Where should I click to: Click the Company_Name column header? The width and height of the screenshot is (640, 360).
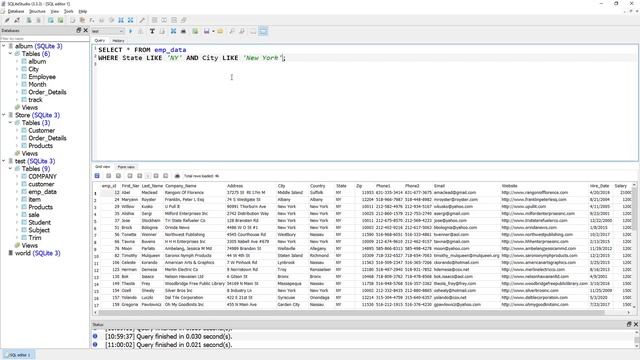pyautogui.click(x=194, y=186)
